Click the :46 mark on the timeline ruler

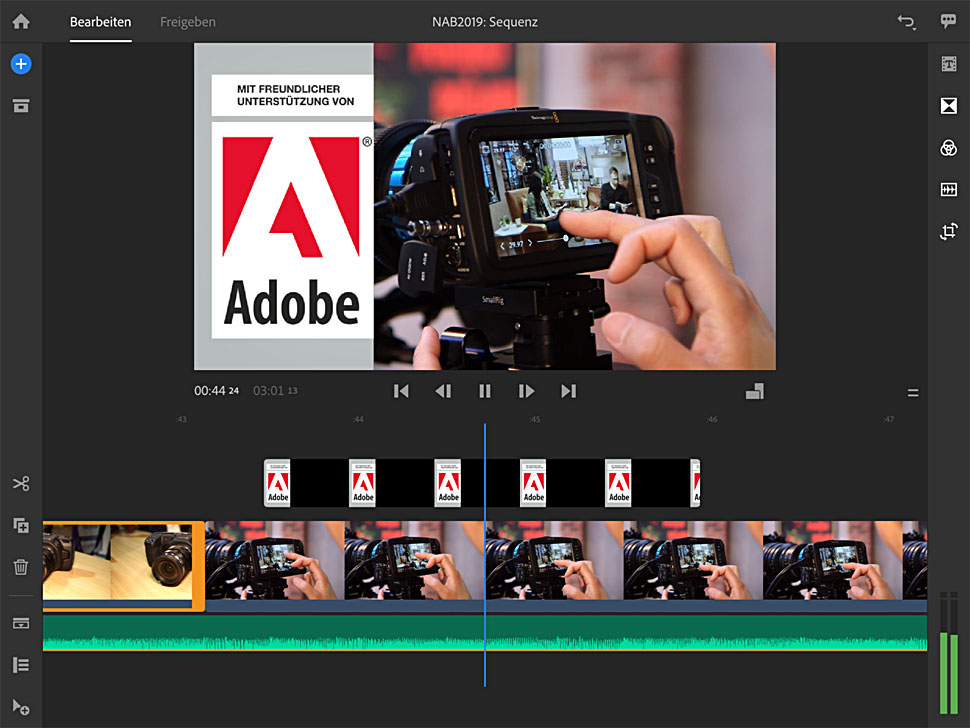(x=712, y=419)
